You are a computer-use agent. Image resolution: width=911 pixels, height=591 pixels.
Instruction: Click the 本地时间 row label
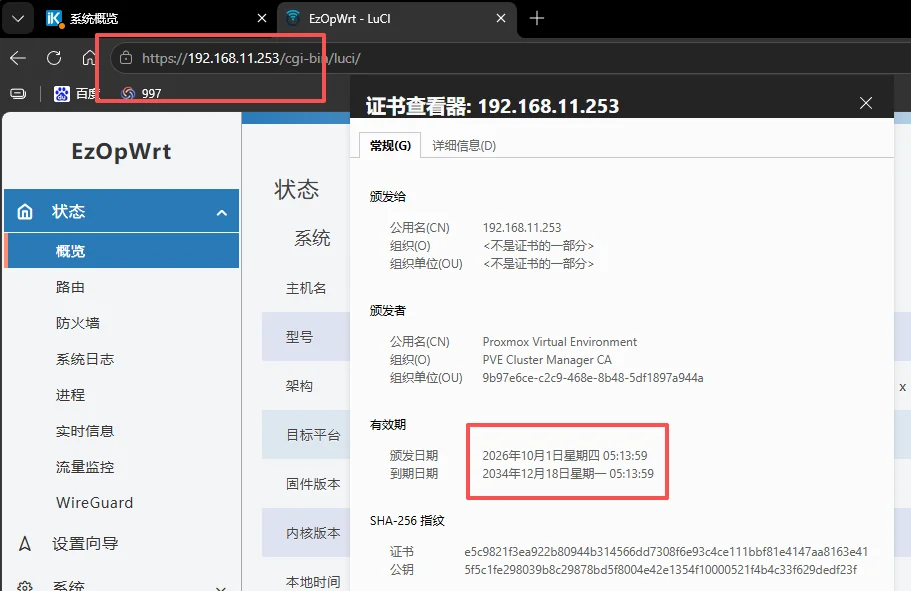pyautogui.click(x=313, y=582)
